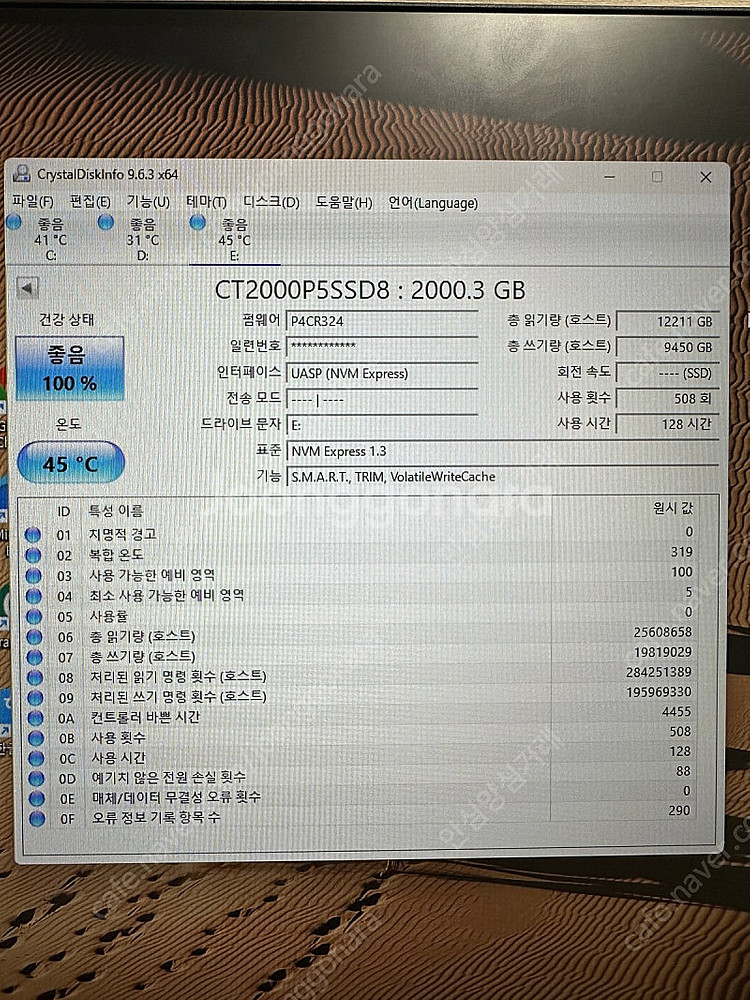Click the 원시 값 column header

pos(673,508)
